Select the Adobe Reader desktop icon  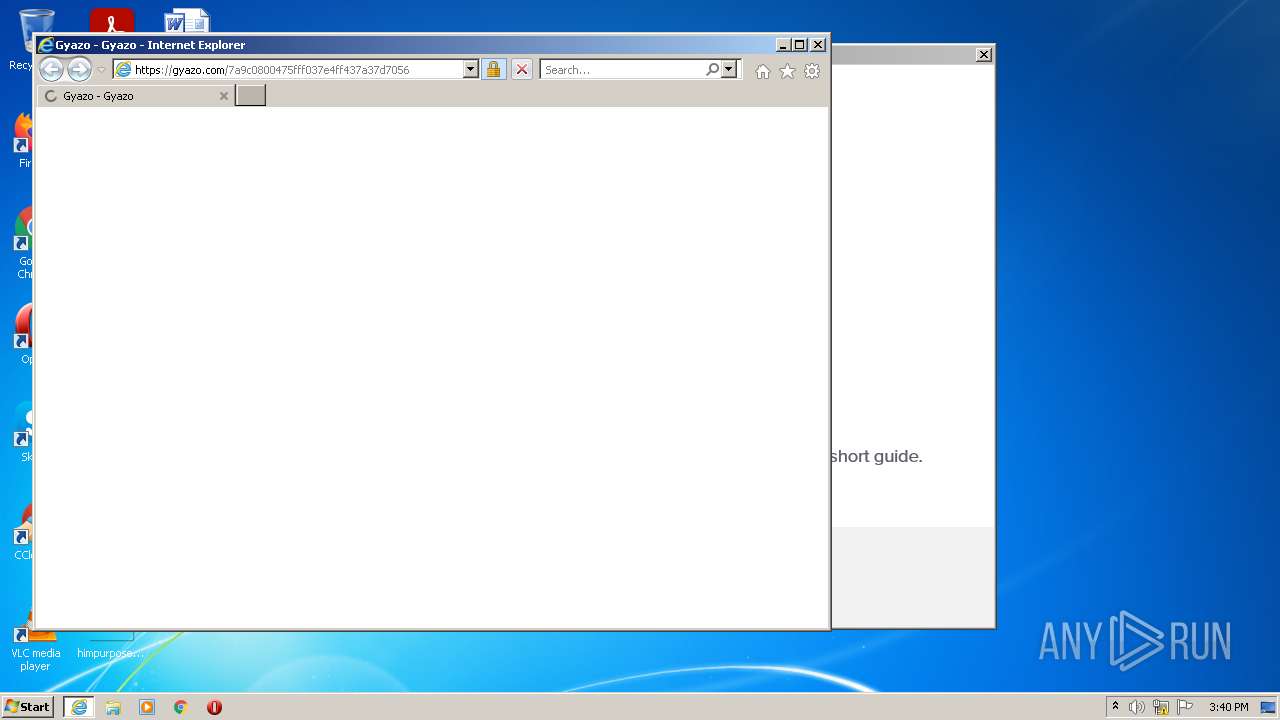[x=111, y=20]
